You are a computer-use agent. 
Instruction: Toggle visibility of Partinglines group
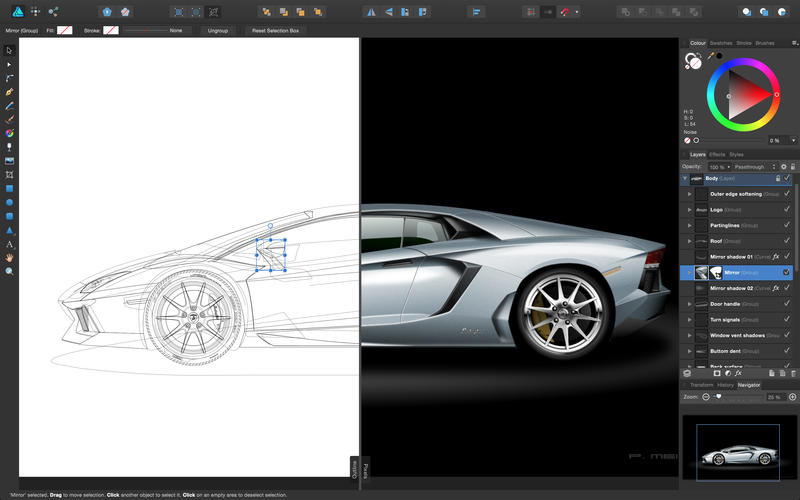[787, 226]
